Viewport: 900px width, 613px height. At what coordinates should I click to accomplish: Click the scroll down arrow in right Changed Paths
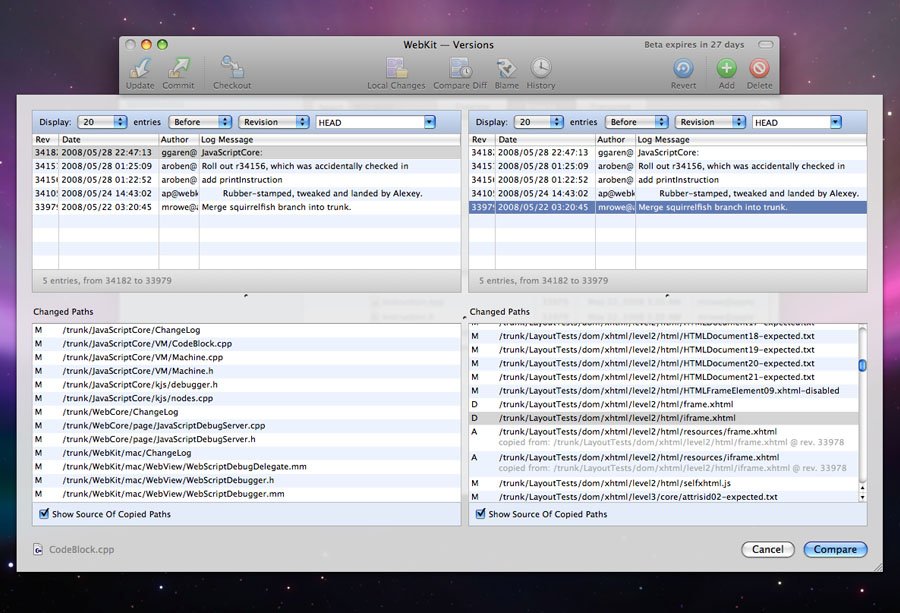click(x=862, y=497)
